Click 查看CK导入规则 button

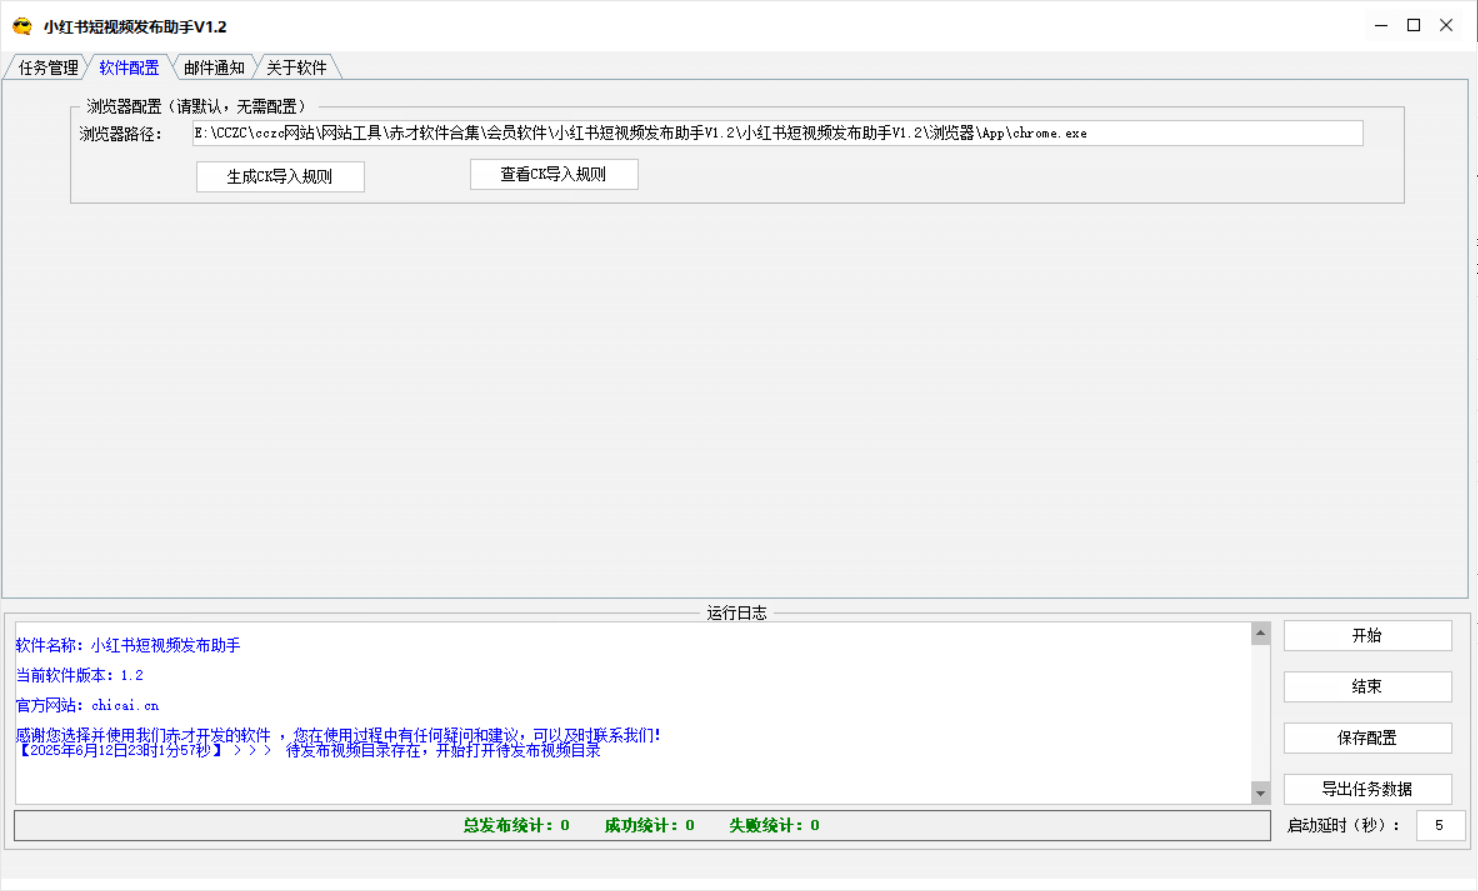[554, 174]
